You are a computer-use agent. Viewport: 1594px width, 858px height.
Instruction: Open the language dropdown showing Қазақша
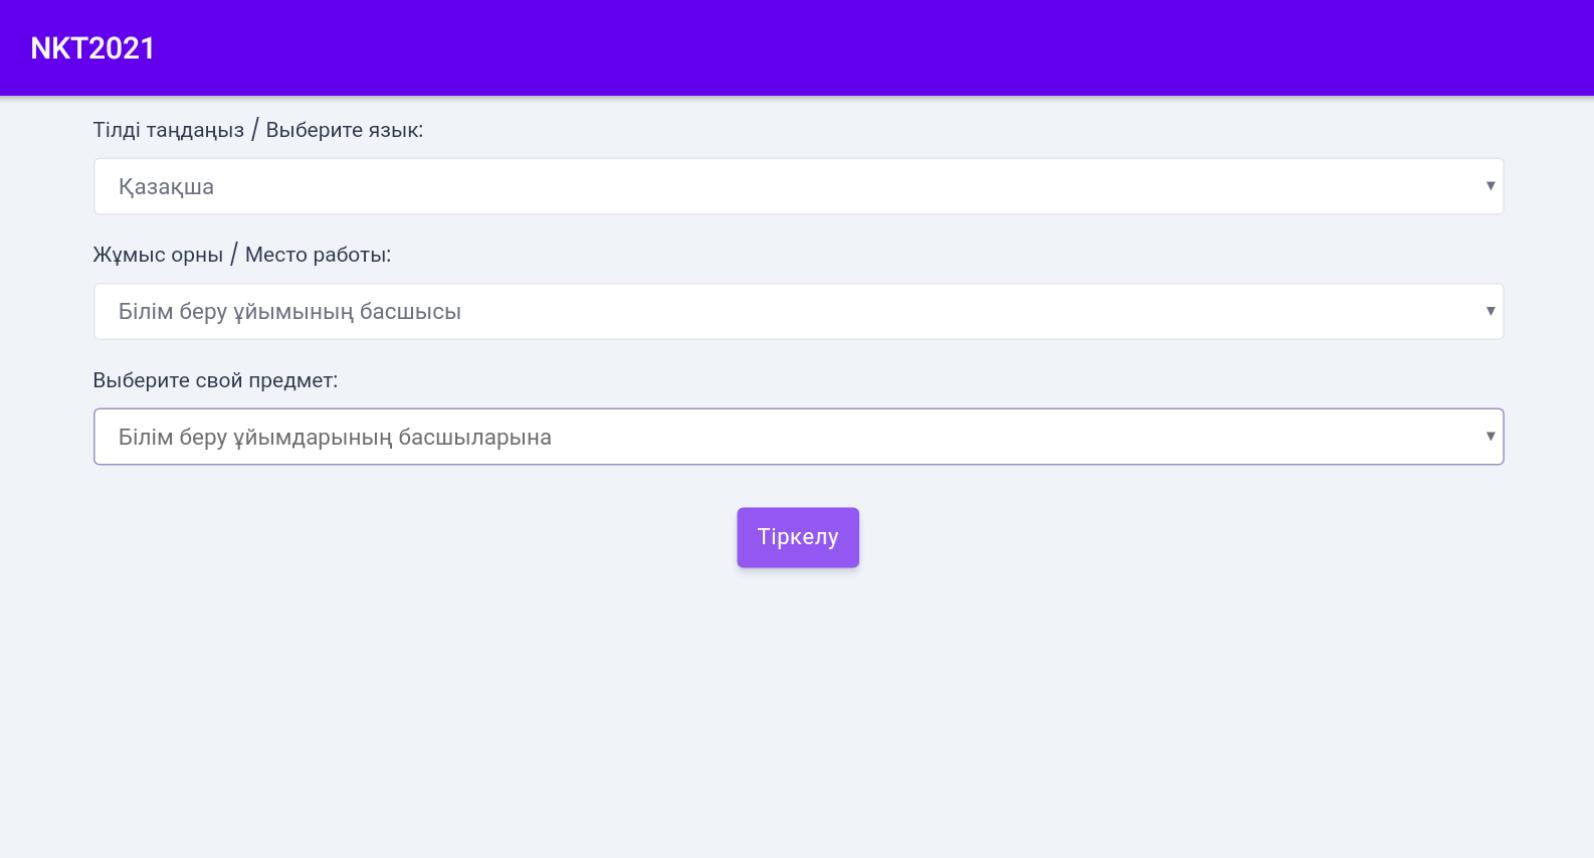[x=798, y=186]
